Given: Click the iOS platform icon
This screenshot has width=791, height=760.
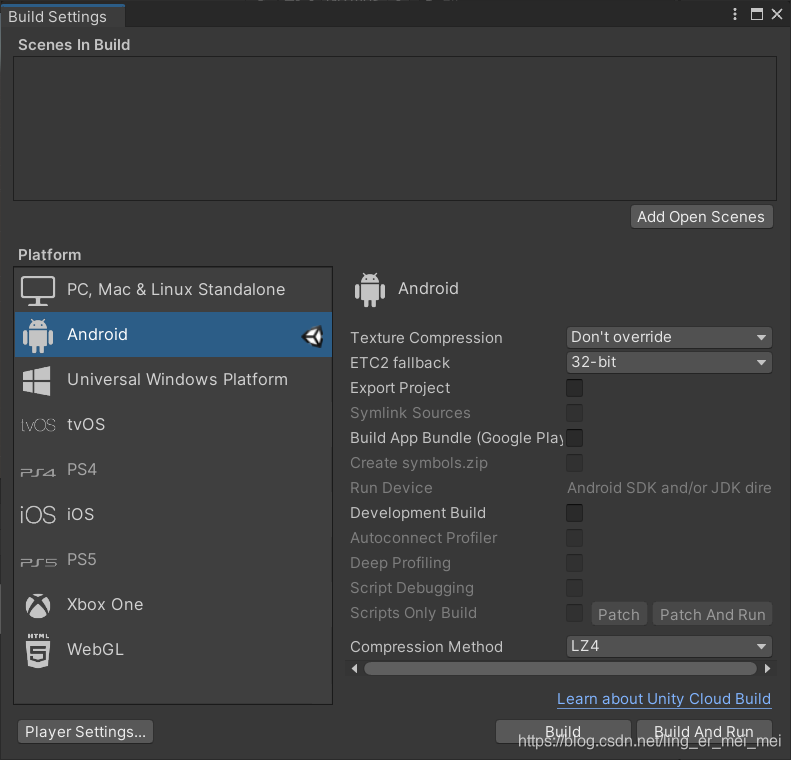Looking at the screenshot, I should pos(38,515).
